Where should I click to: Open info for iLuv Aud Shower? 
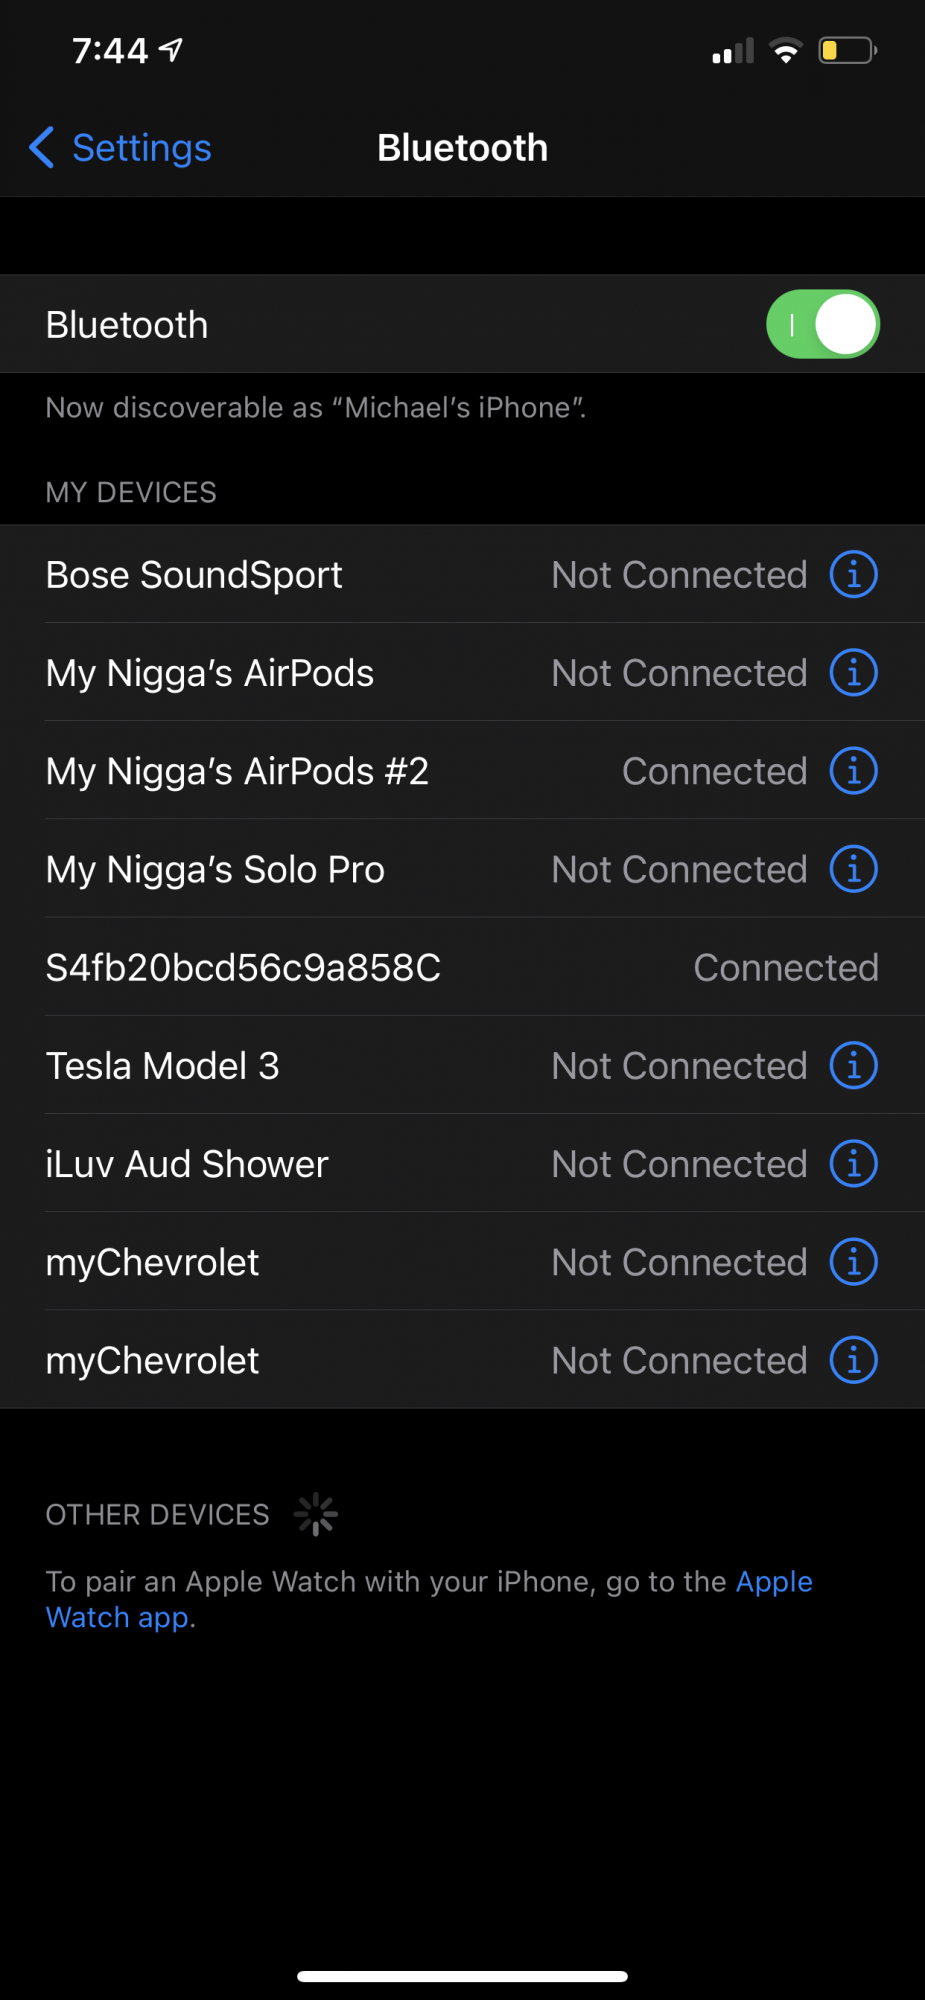(853, 1164)
